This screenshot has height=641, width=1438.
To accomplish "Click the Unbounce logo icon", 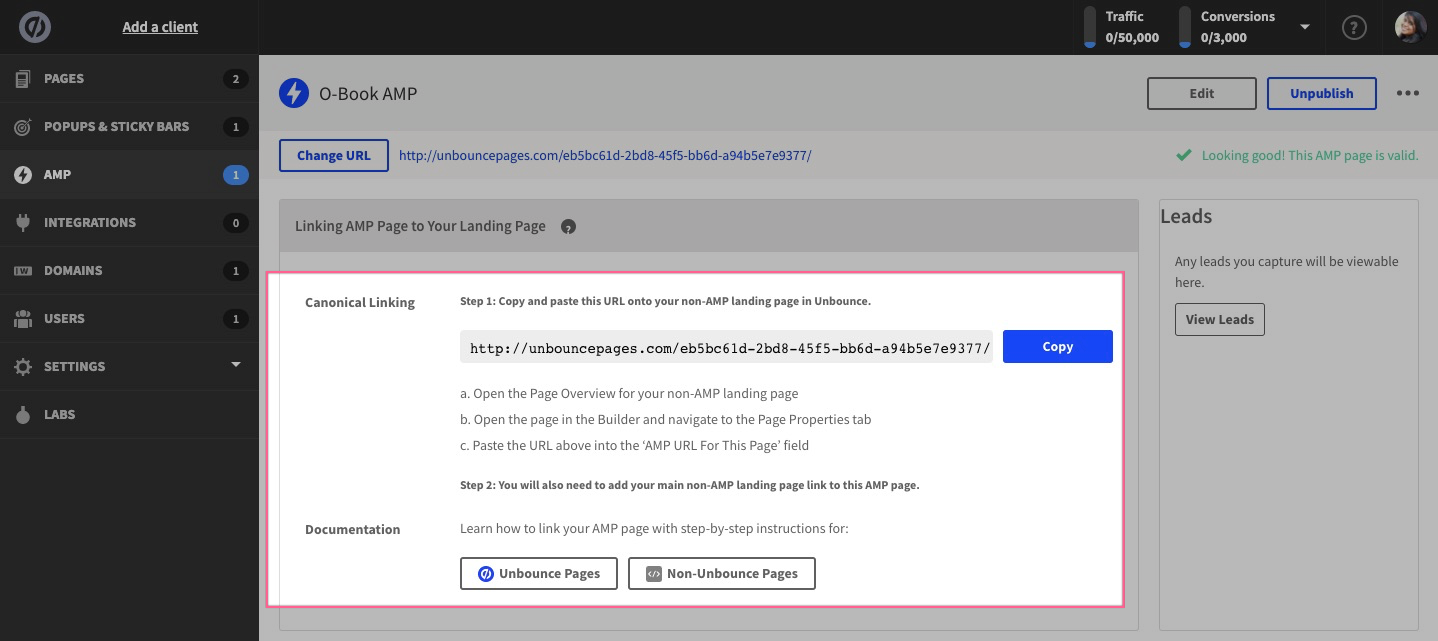I will 36,27.
